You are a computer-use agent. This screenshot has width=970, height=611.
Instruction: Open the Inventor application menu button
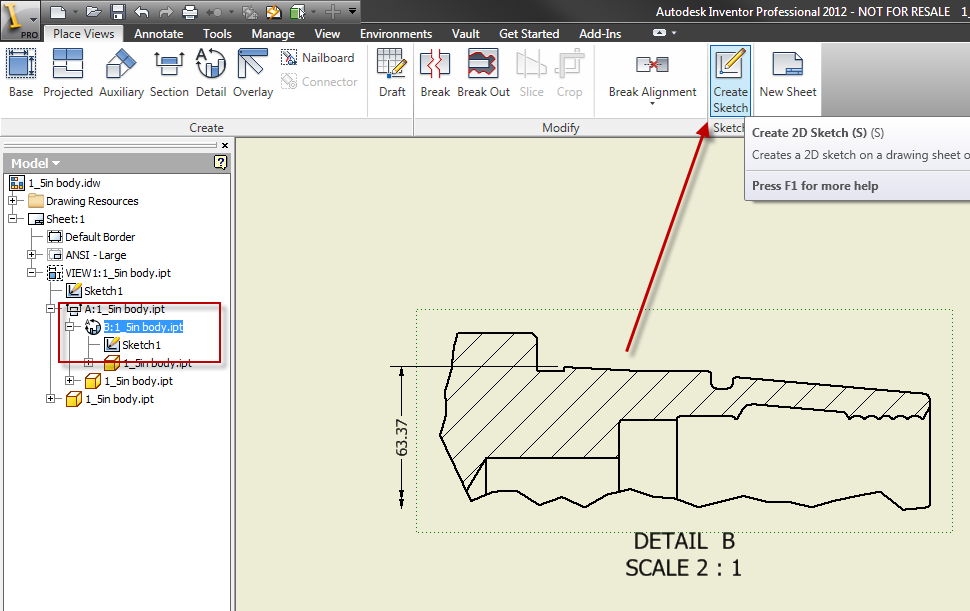[x=20, y=20]
